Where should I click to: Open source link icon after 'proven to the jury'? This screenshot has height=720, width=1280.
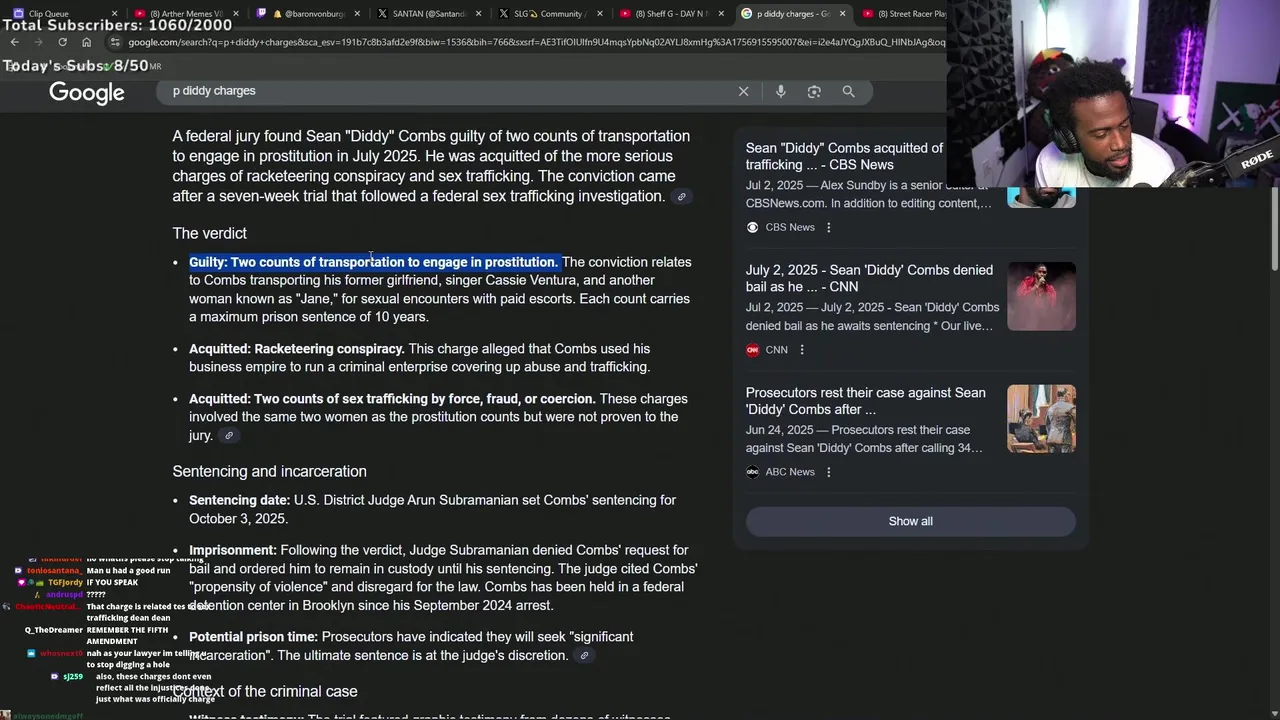point(229,436)
